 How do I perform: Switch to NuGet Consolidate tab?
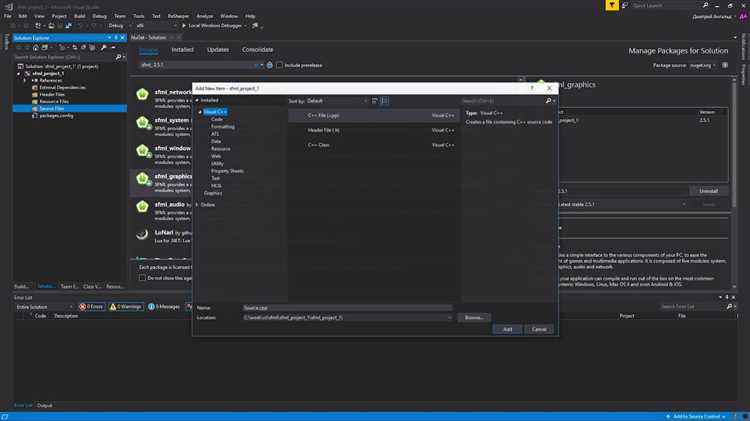(x=257, y=50)
